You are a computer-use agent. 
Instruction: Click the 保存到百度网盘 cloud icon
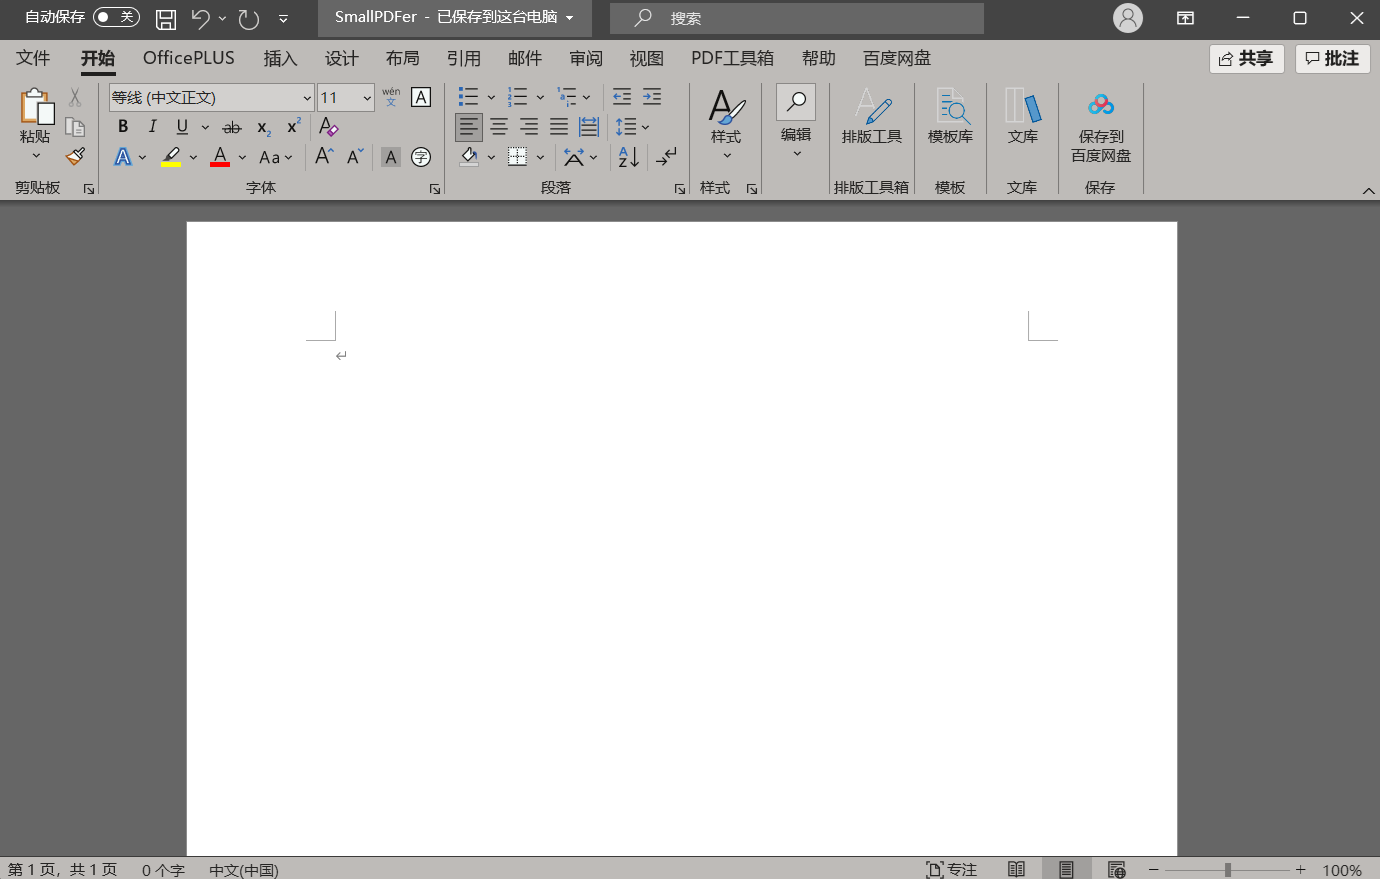click(x=1100, y=105)
